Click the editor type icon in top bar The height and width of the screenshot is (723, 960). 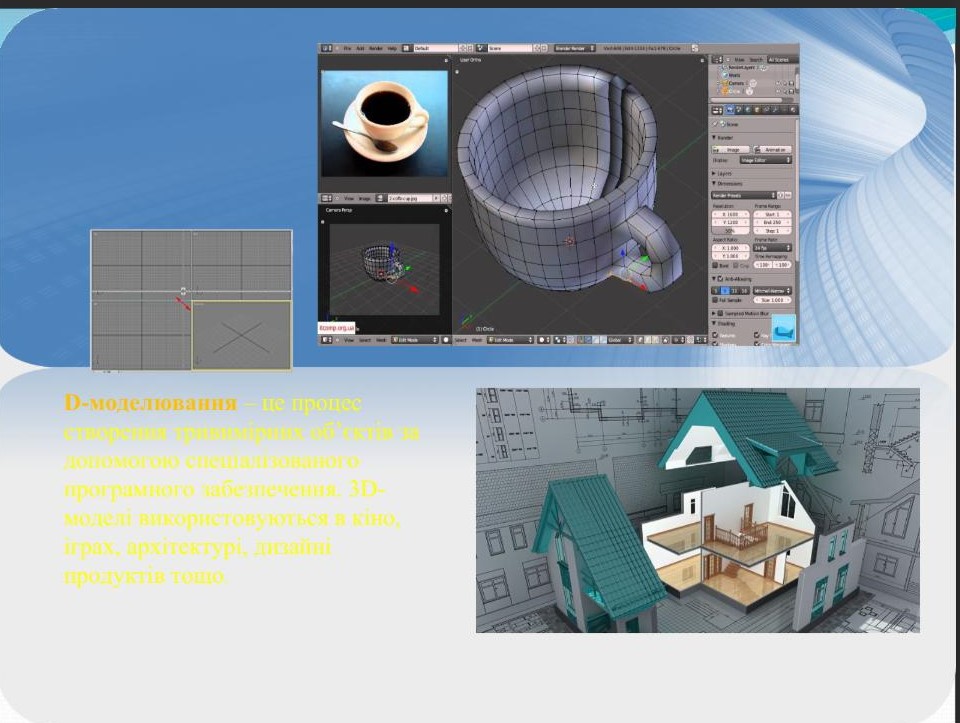tap(327, 48)
